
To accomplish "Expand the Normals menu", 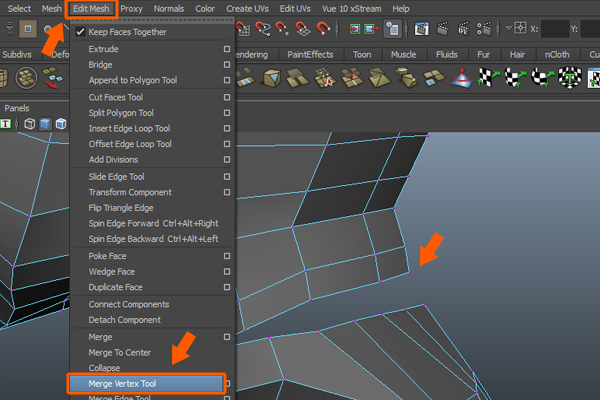I will 168,8.
